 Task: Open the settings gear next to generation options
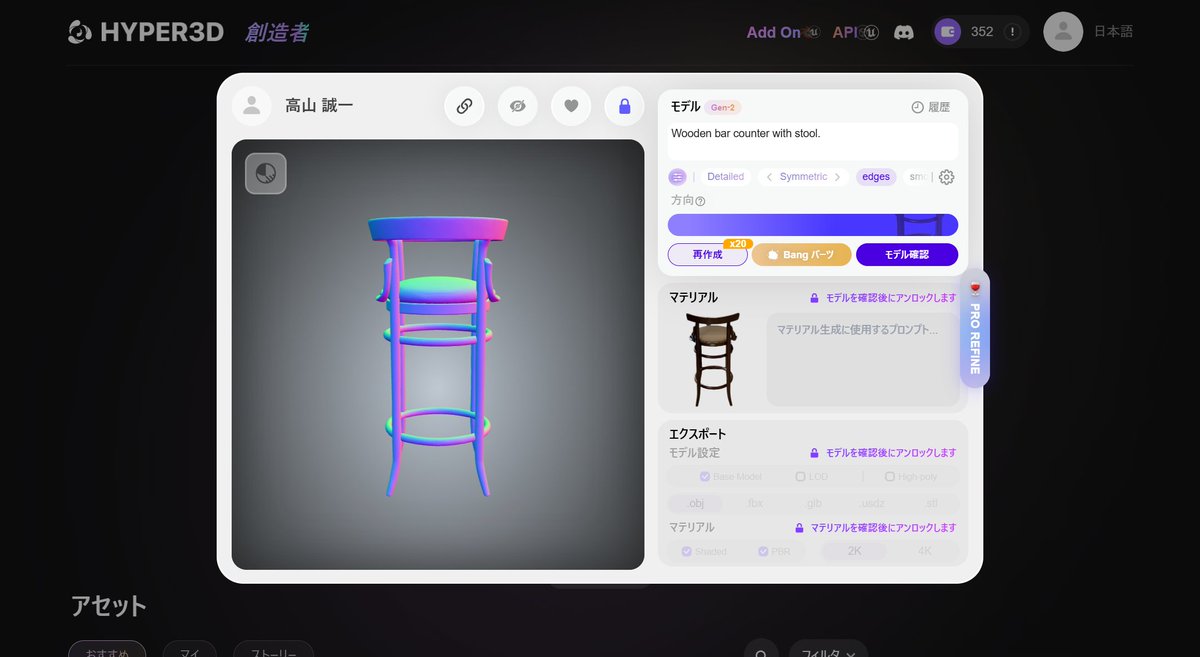(946, 176)
